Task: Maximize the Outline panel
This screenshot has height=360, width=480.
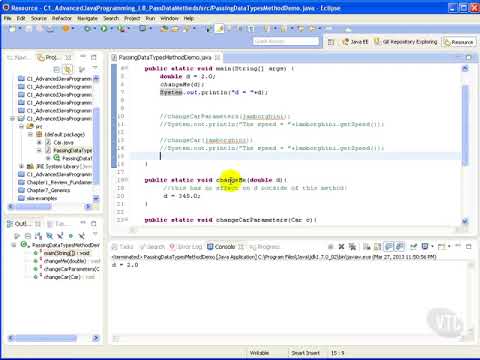Action: pos(94,223)
